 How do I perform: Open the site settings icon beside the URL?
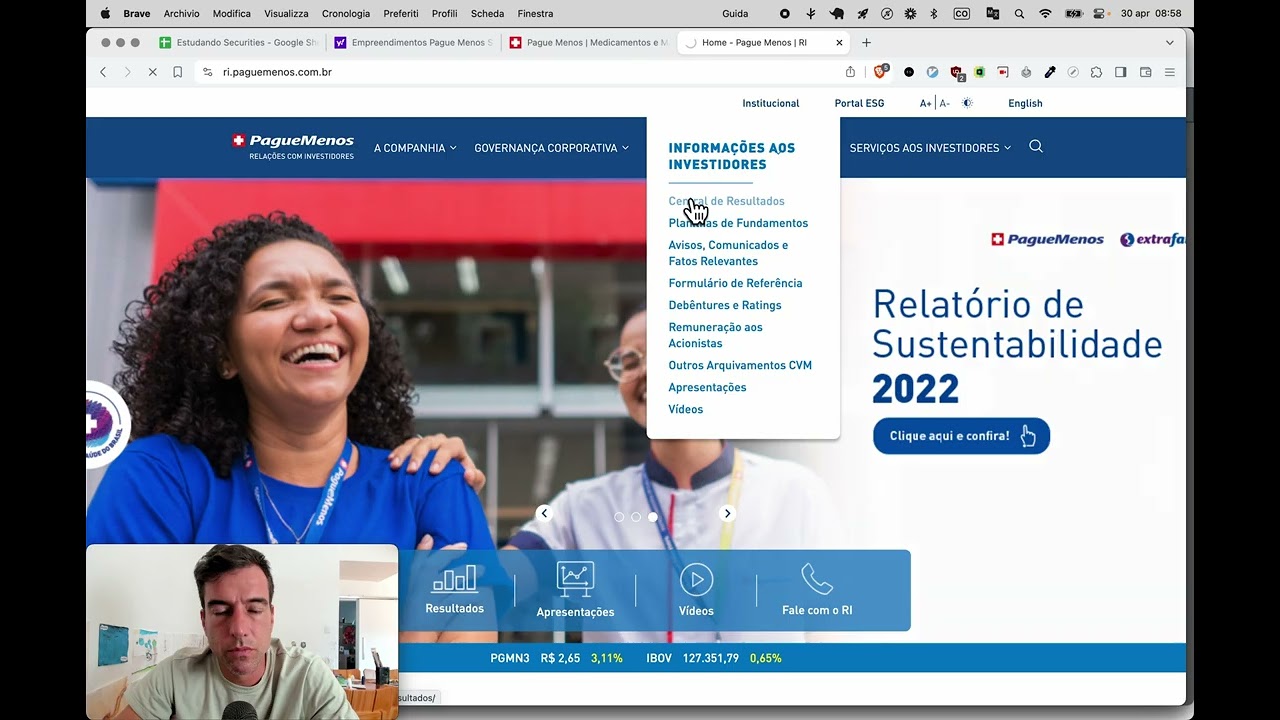207,72
